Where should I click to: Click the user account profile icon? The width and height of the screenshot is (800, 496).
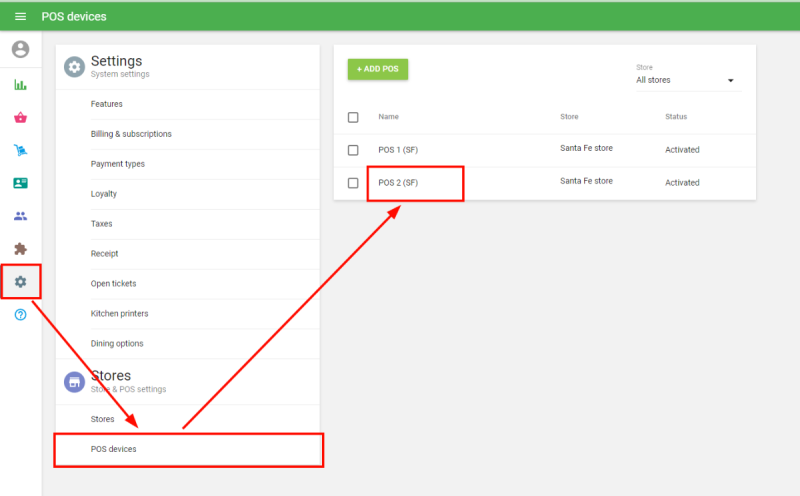tap(20, 49)
